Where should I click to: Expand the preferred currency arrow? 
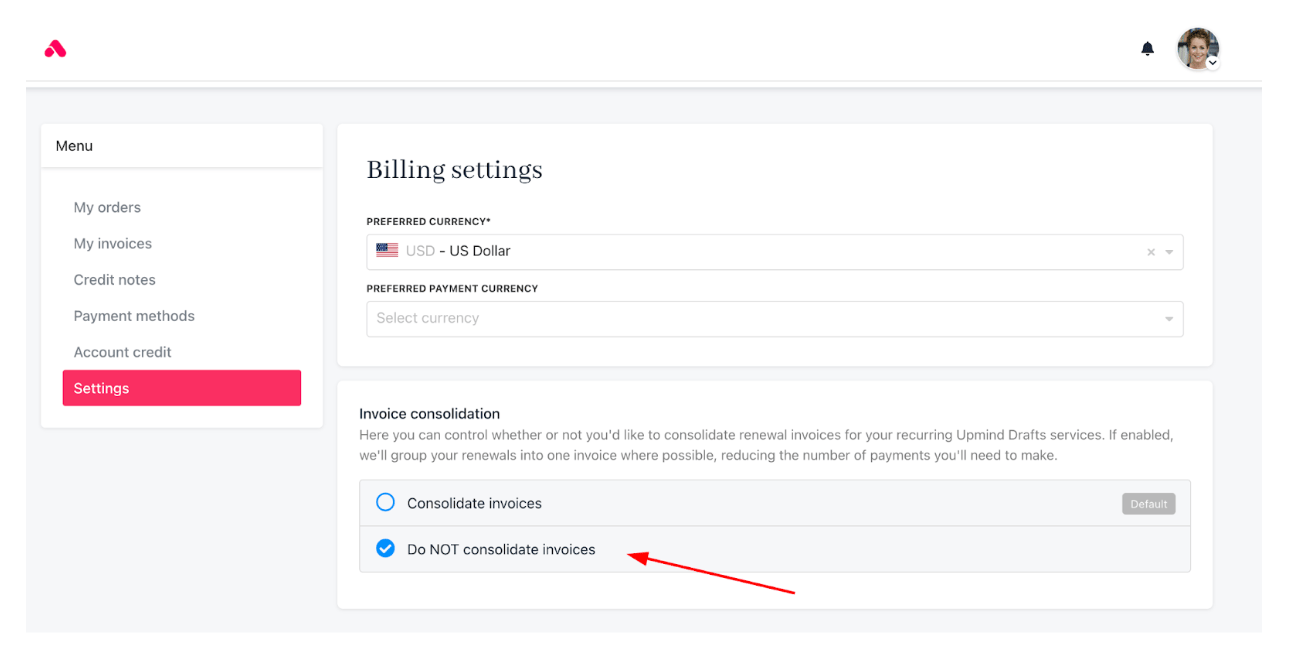[x=1169, y=252]
